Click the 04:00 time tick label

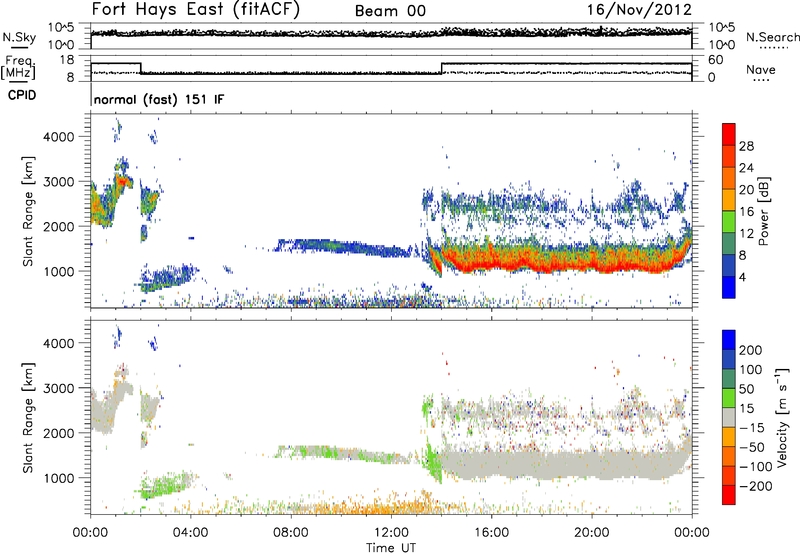[191, 533]
